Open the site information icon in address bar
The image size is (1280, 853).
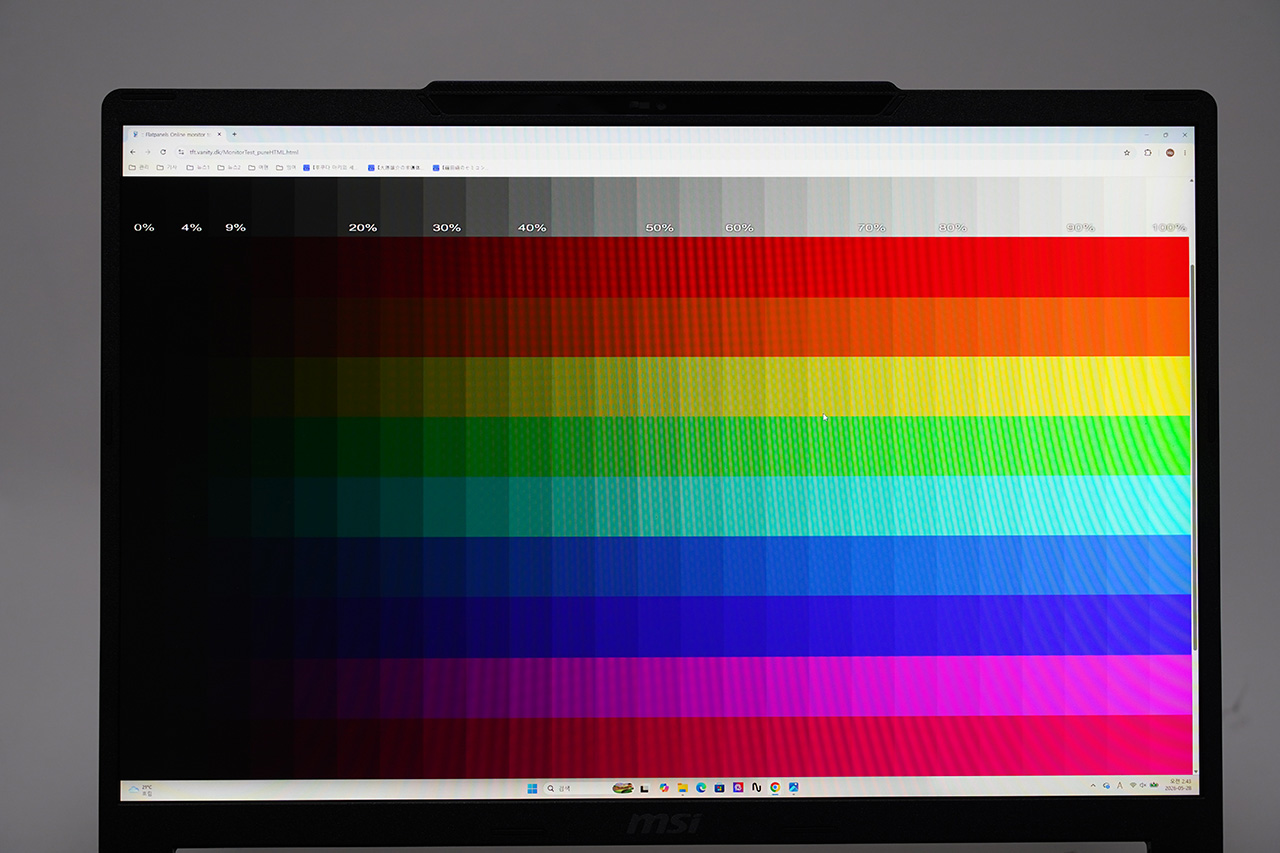(181, 152)
